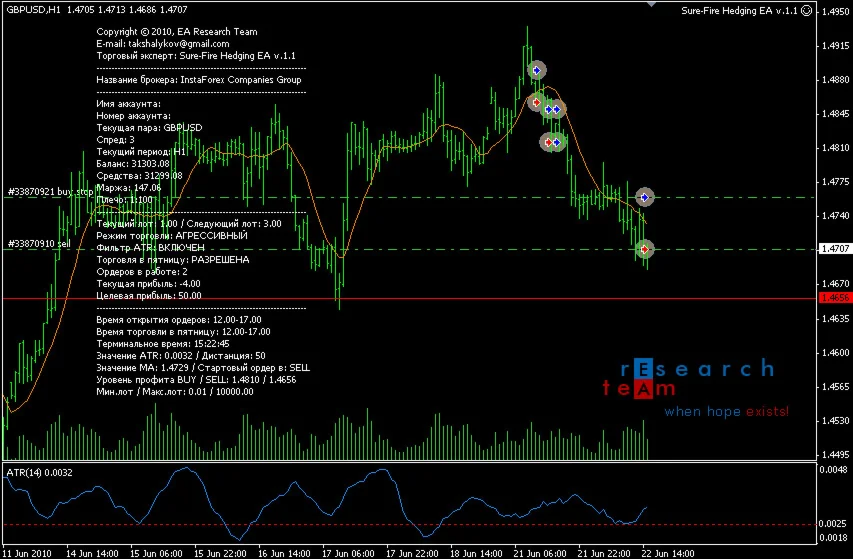Click the red arrow on the sell order line
The height and width of the screenshot is (559, 853).
[645, 250]
